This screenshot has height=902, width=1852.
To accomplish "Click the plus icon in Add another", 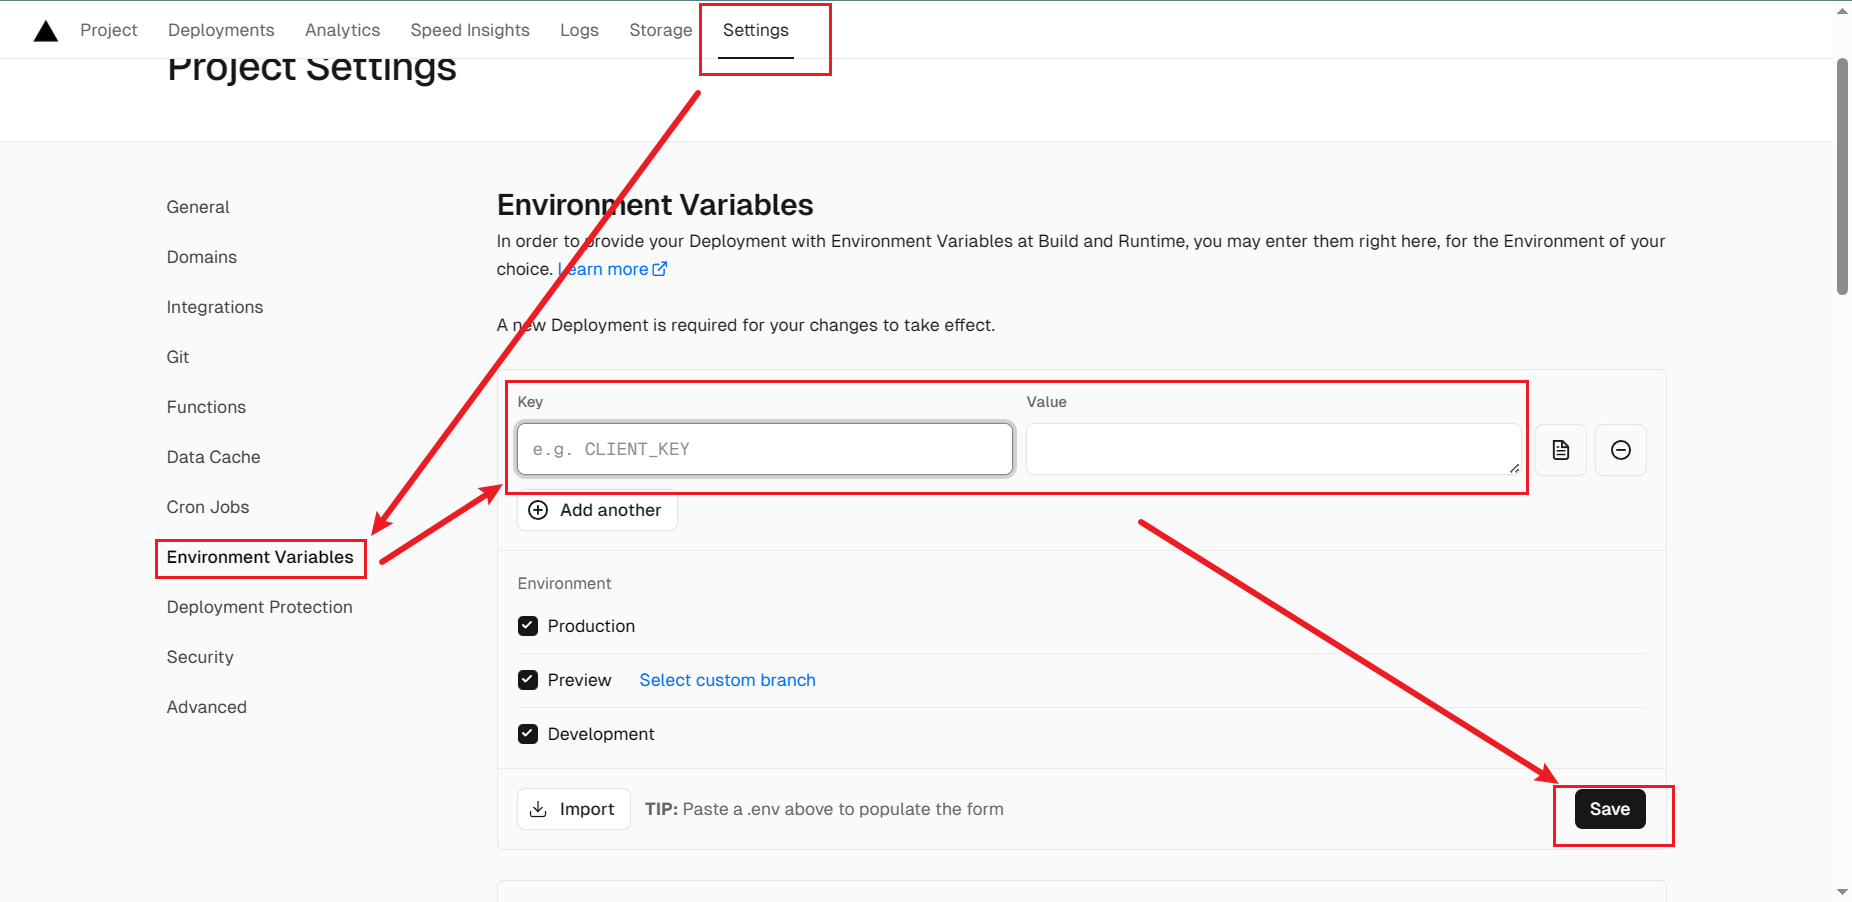I will (538, 510).
